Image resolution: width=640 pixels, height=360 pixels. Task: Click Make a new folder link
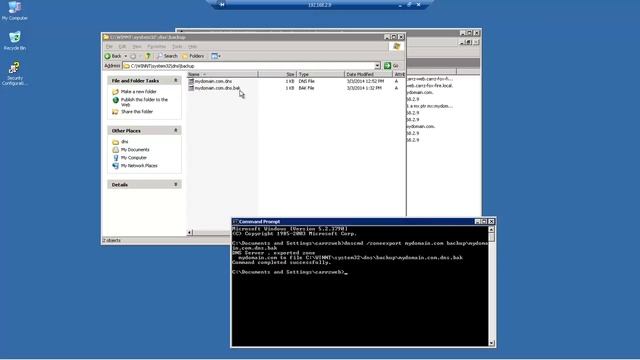[139, 92]
